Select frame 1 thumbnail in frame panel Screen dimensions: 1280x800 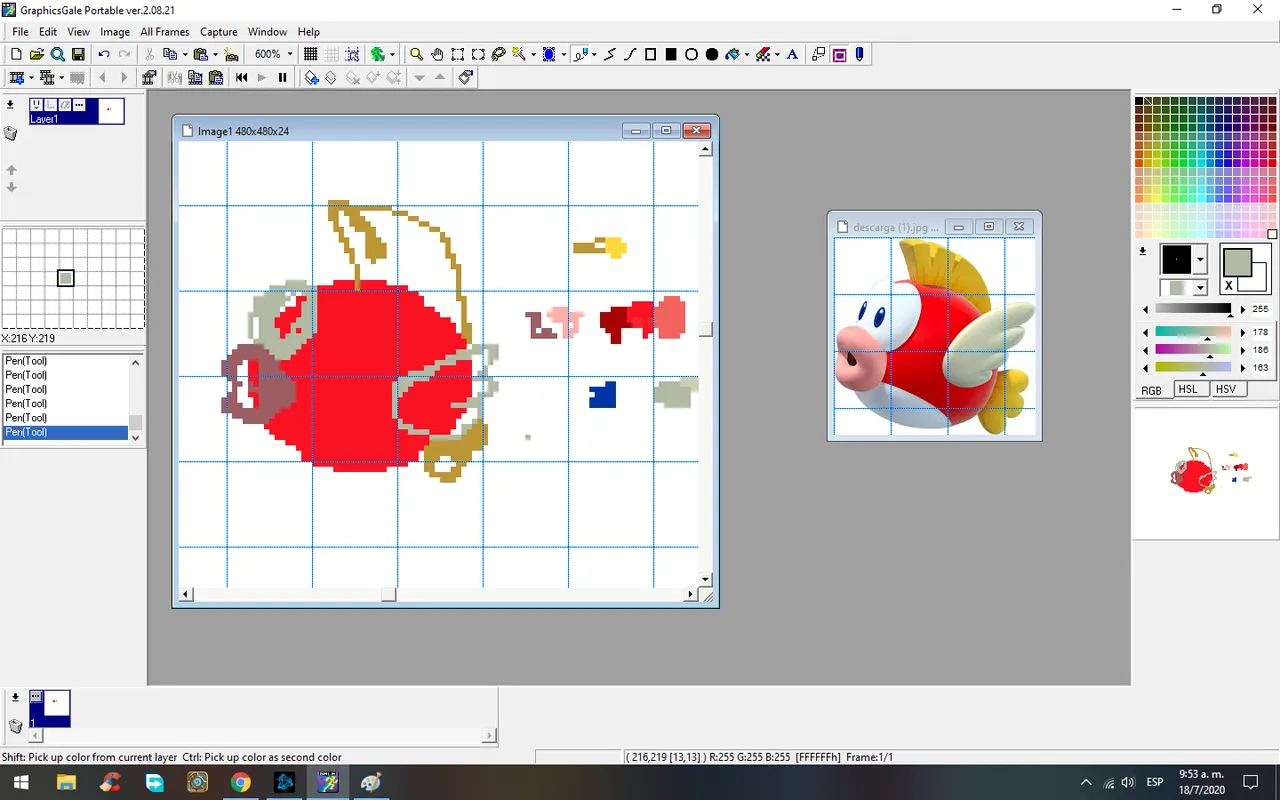pos(50,708)
